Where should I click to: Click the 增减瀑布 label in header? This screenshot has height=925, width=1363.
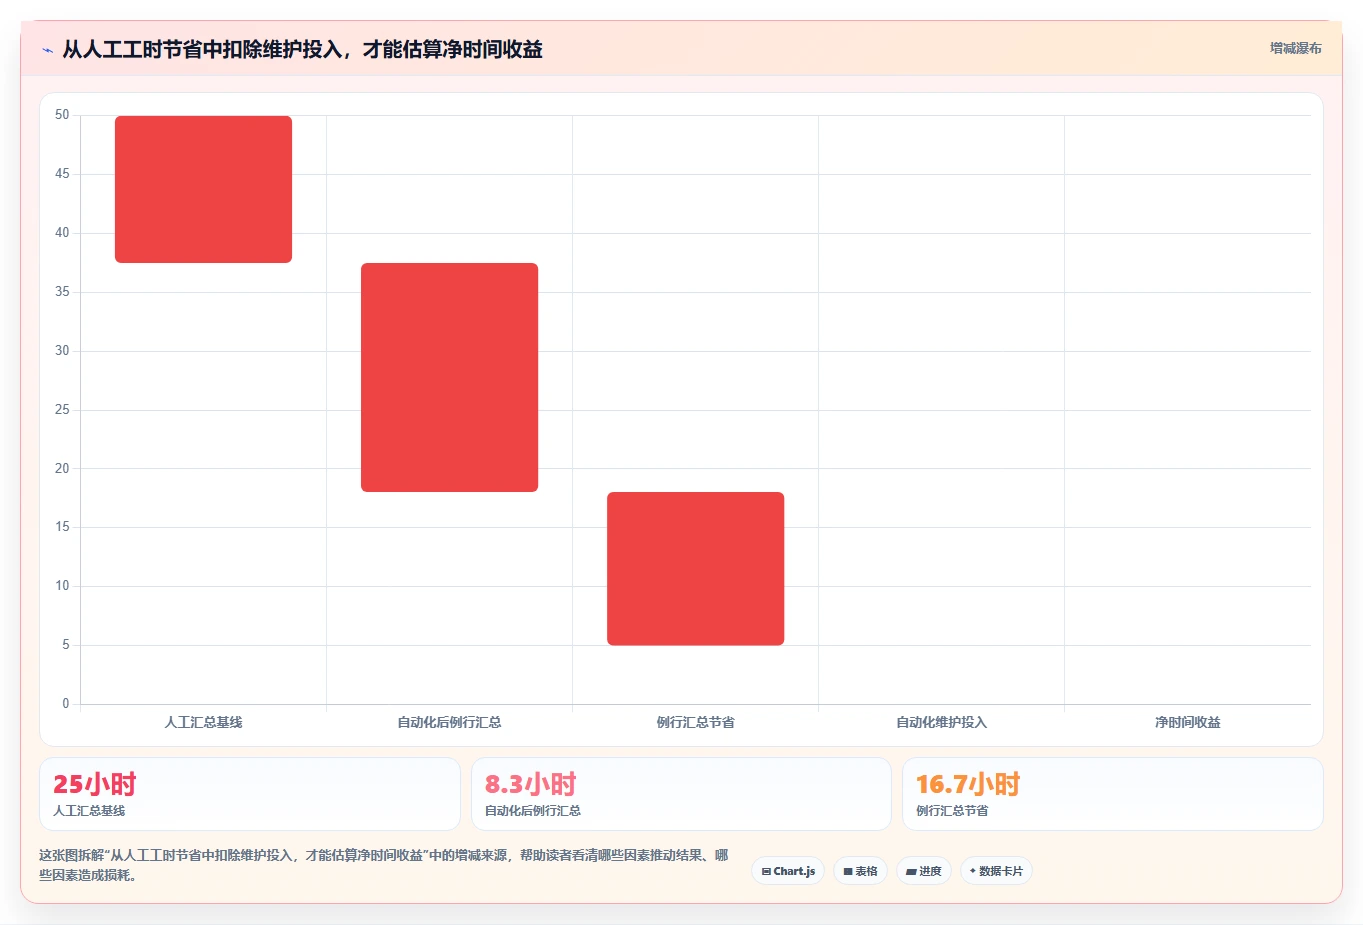[1296, 48]
